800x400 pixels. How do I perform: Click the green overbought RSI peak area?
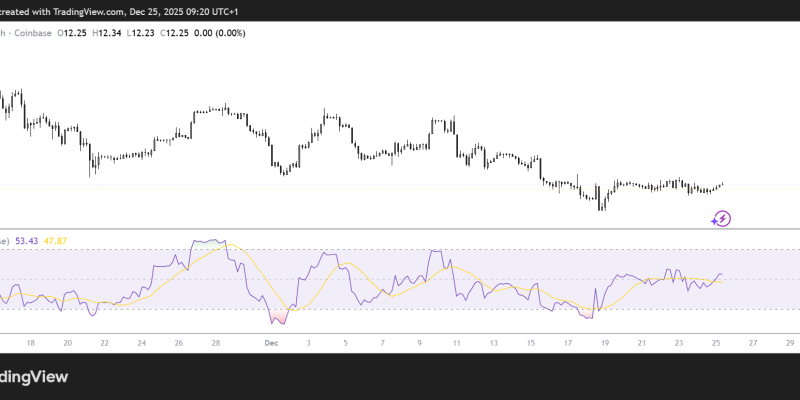(x=207, y=242)
